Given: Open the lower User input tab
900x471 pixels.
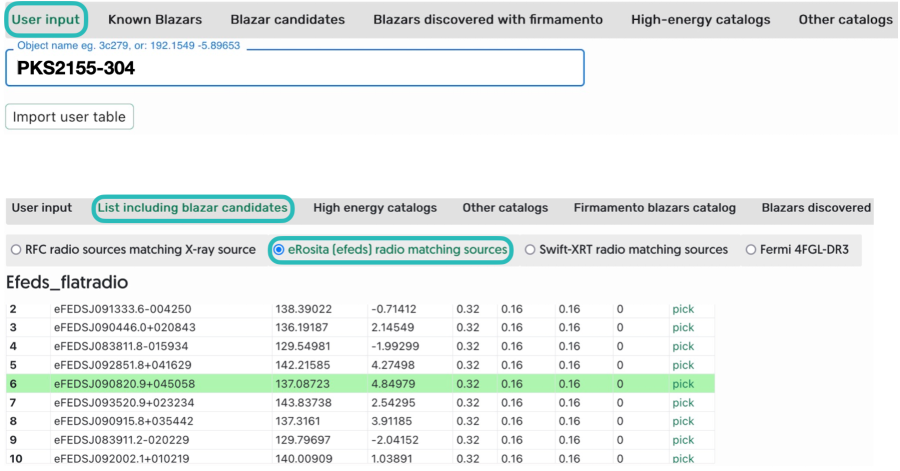Looking at the screenshot, I should pos(42,208).
